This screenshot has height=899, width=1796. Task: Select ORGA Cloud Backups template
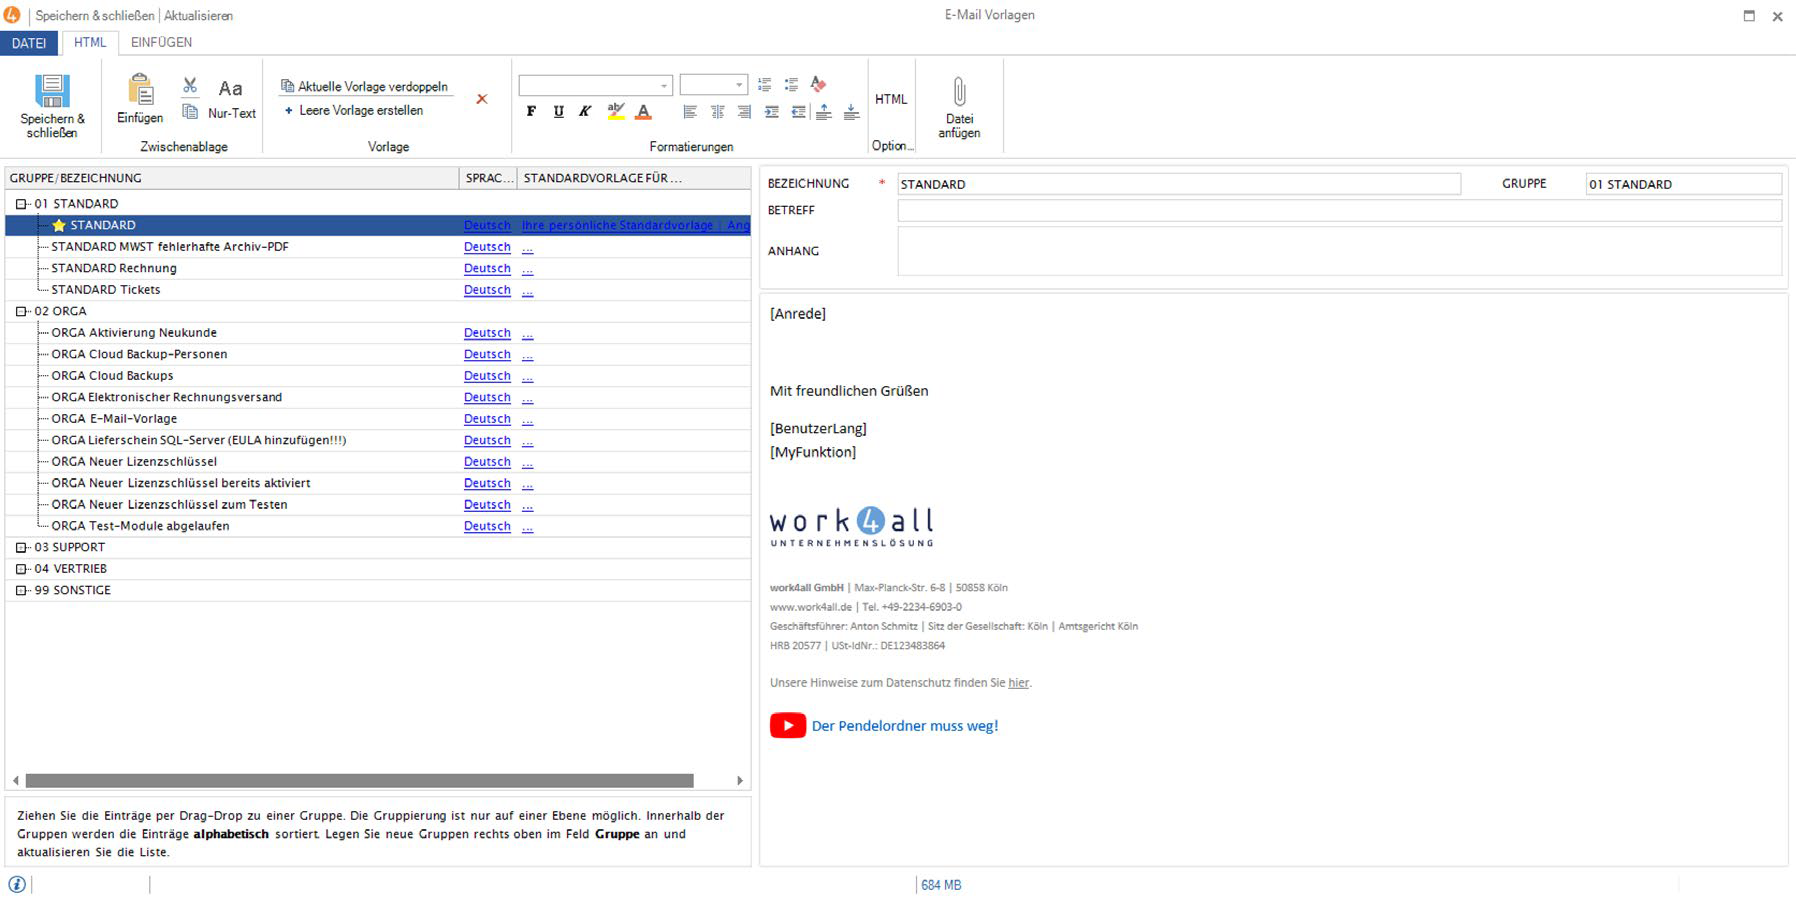point(112,376)
